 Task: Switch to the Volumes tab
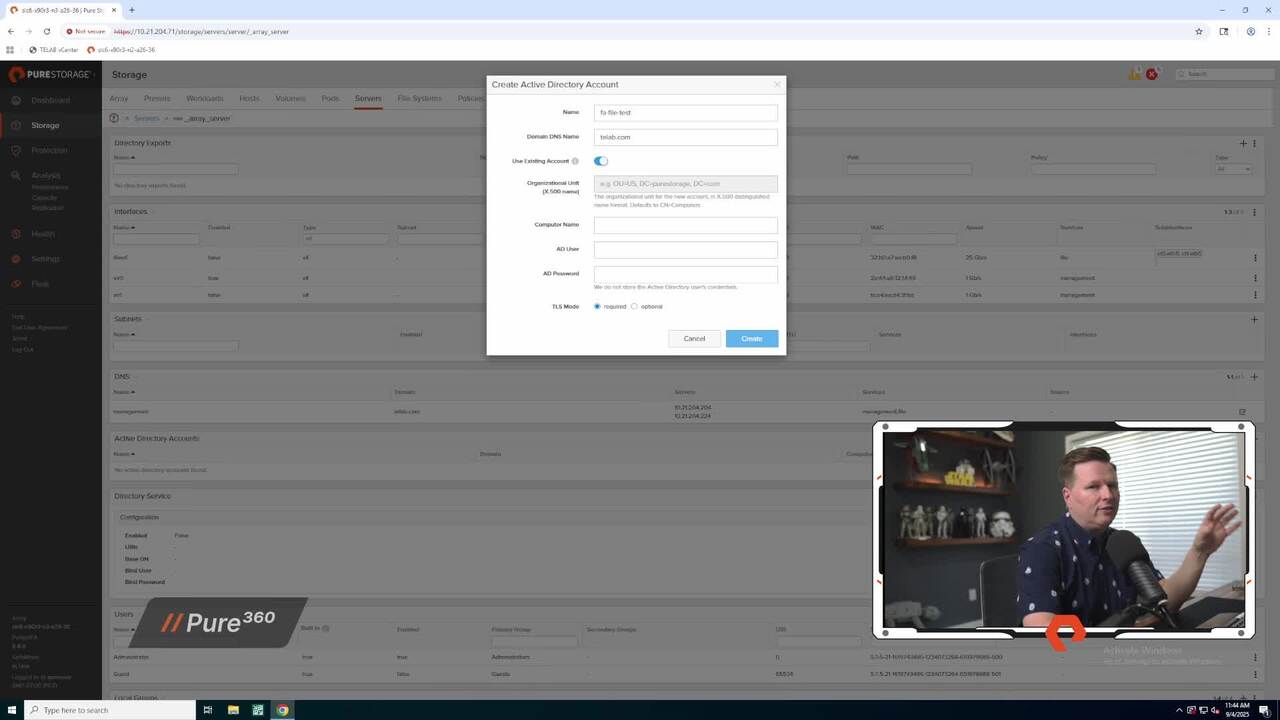290,98
